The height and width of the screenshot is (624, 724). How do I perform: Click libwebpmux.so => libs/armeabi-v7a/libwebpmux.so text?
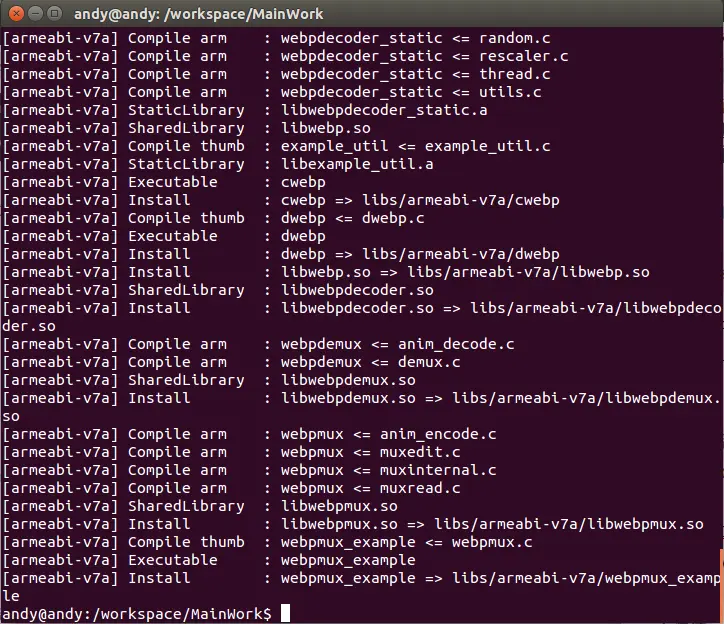(492, 524)
